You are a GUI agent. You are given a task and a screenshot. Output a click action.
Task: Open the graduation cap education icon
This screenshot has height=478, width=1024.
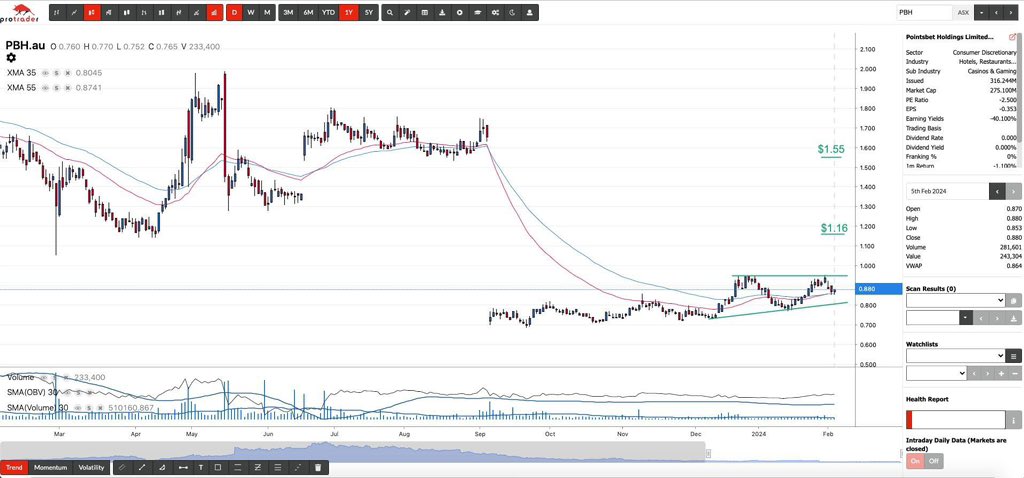pyautogui.click(x=478, y=12)
